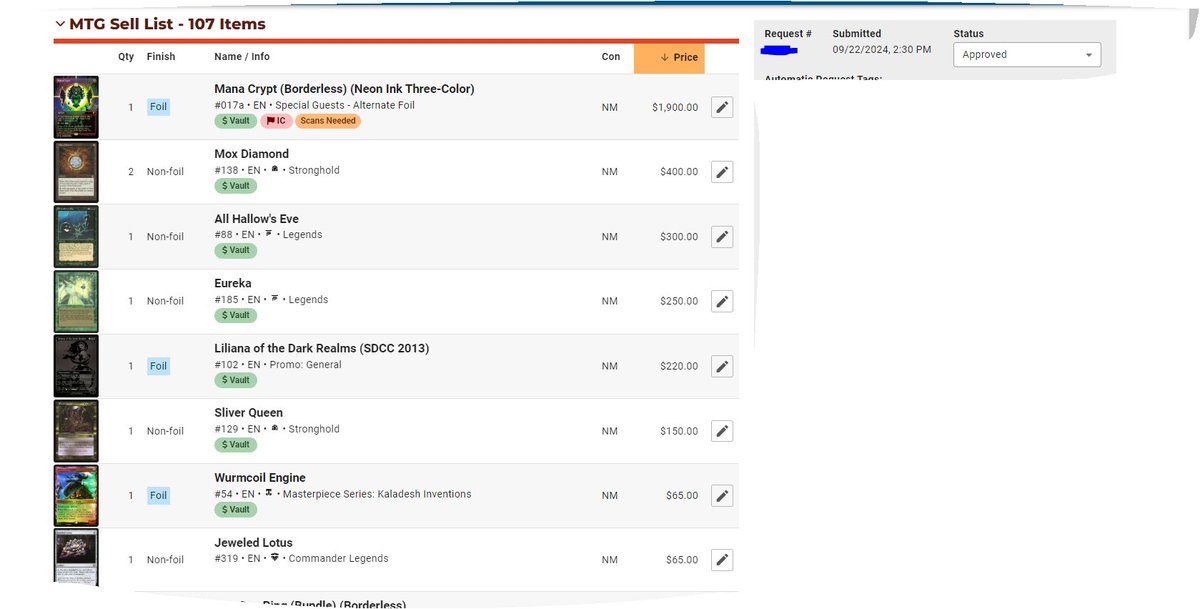Click the IC flag tag on Mana Crypt
Image resolution: width=1200 pixels, height=609 pixels.
click(x=276, y=121)
